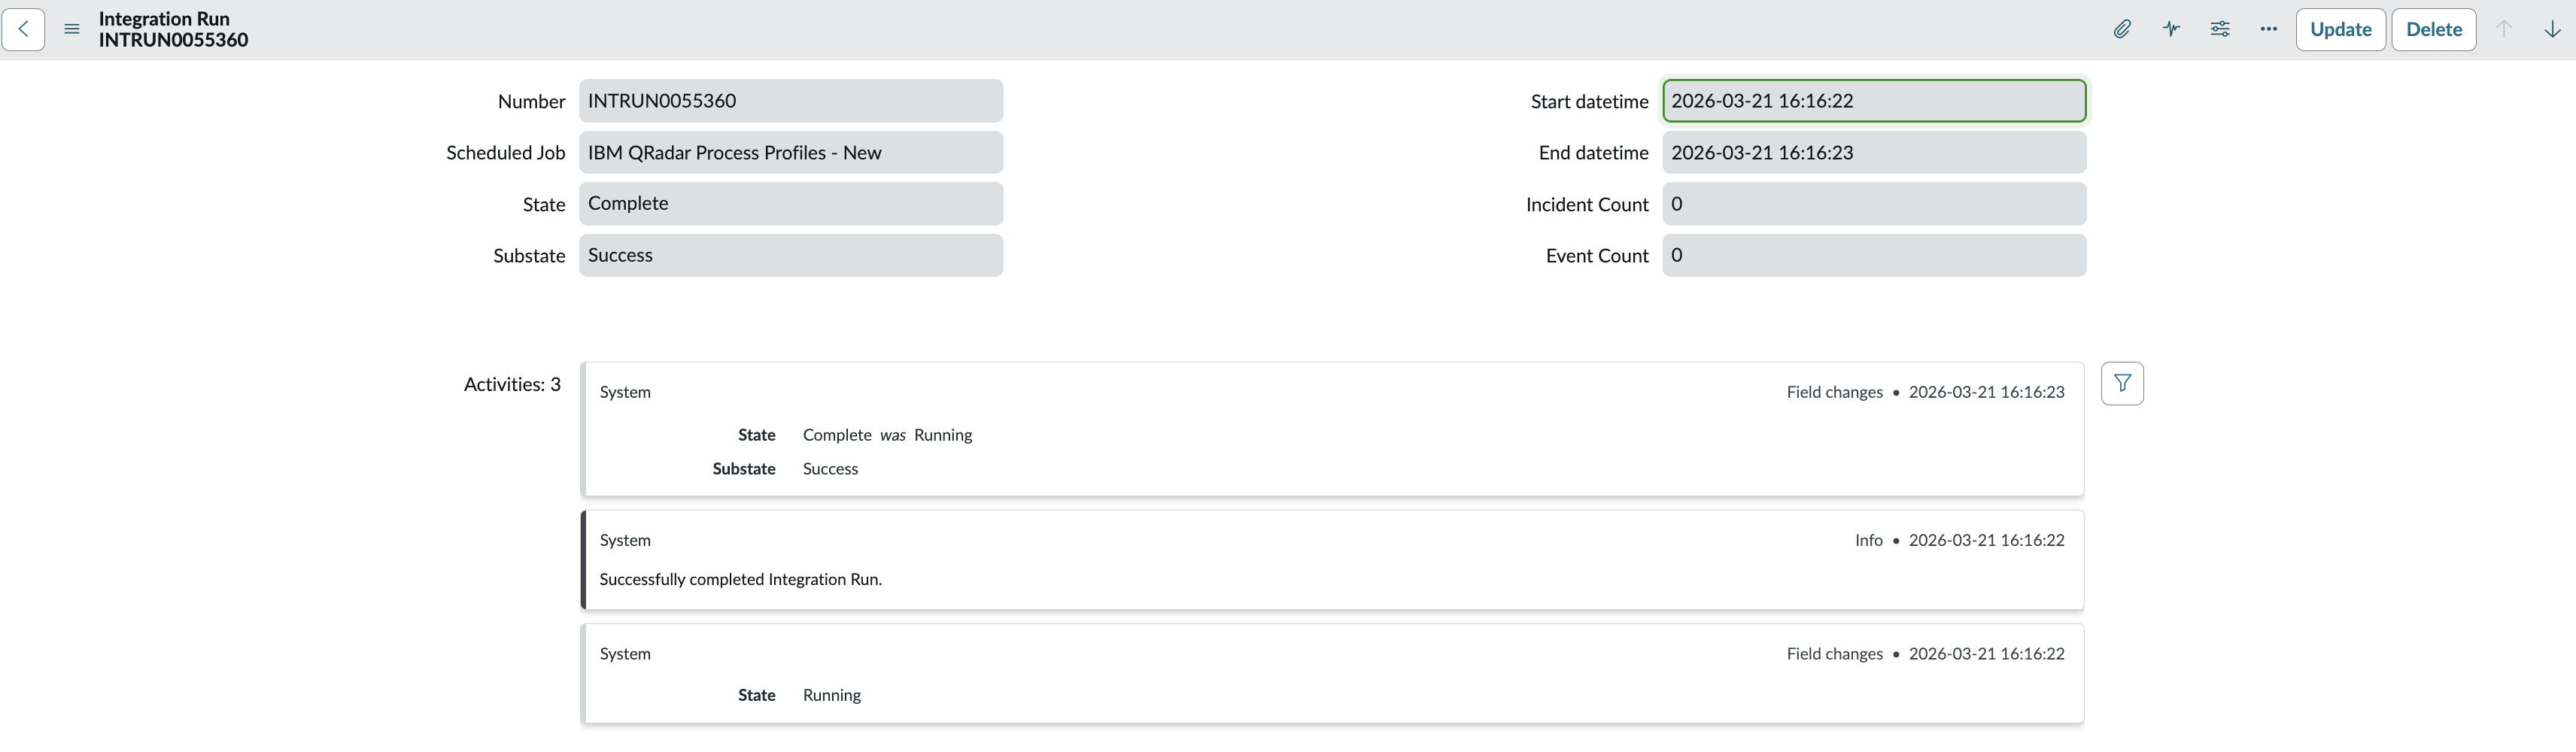Click the Delete button
This screenshot has height=752, width=2576.
(x=2433, y=29)
